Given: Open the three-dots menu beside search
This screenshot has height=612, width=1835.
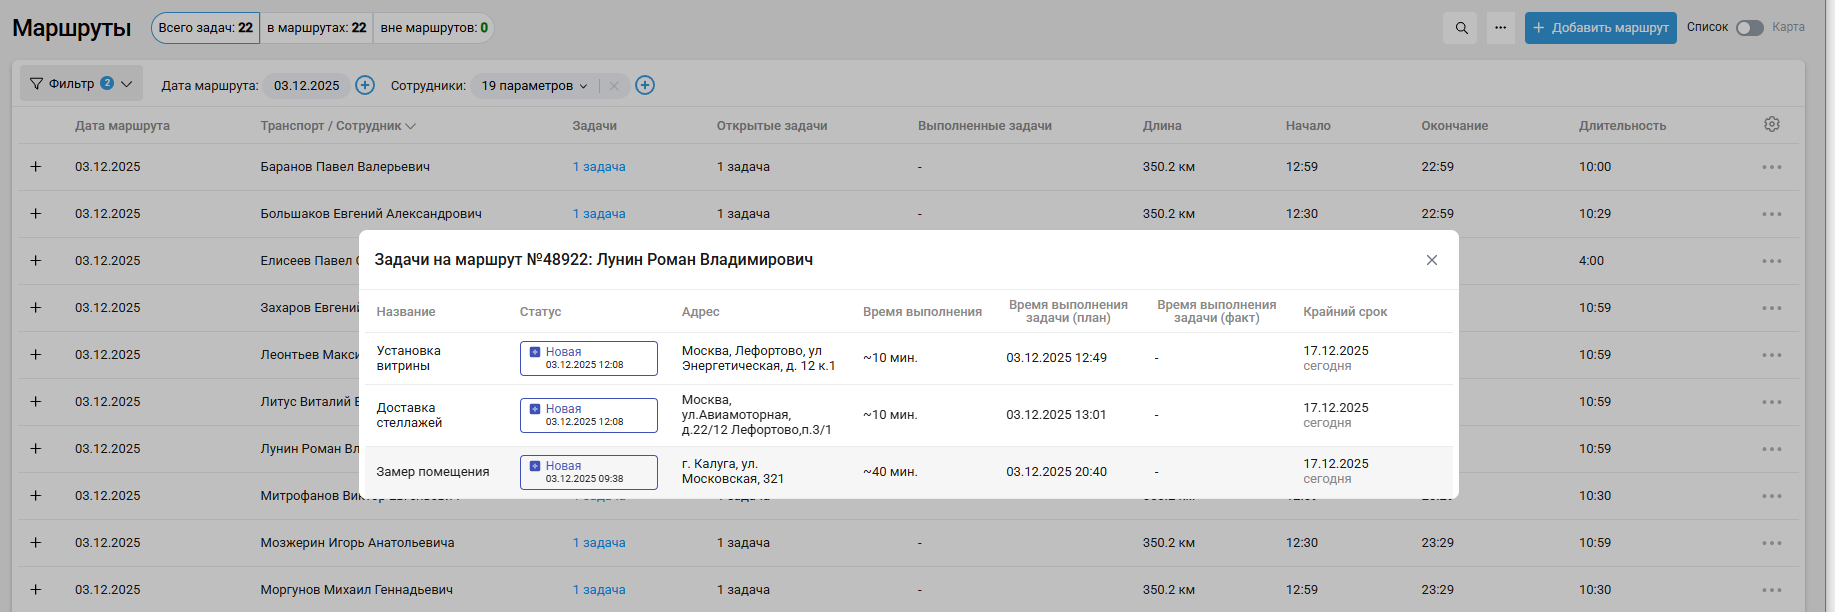Looking at the screenshot, I should (x=1500, y=28).
